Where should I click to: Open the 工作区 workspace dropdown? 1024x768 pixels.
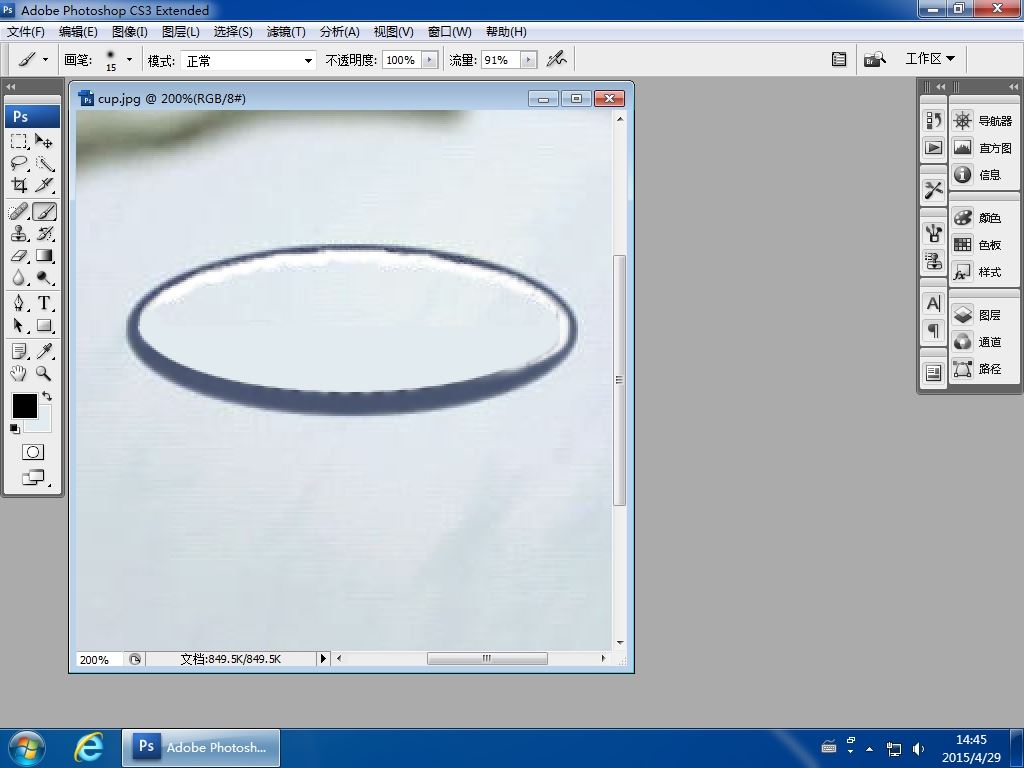930,59
